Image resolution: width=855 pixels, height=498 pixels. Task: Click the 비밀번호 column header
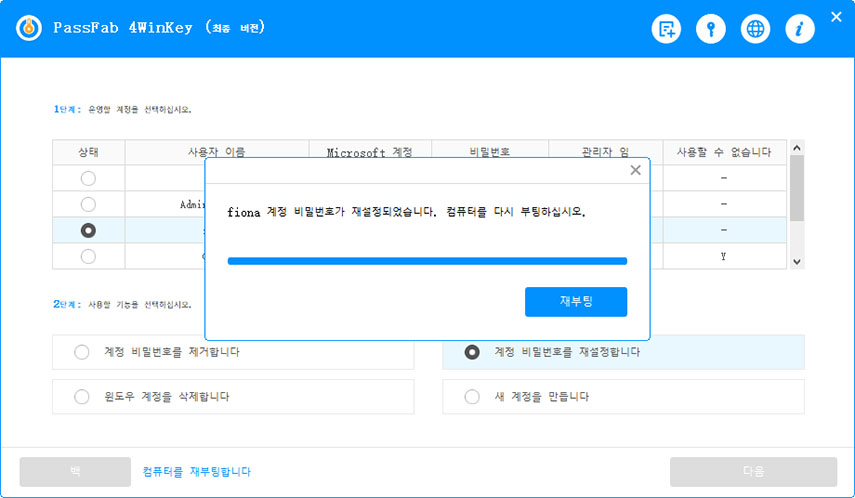(x=490, y=152)
